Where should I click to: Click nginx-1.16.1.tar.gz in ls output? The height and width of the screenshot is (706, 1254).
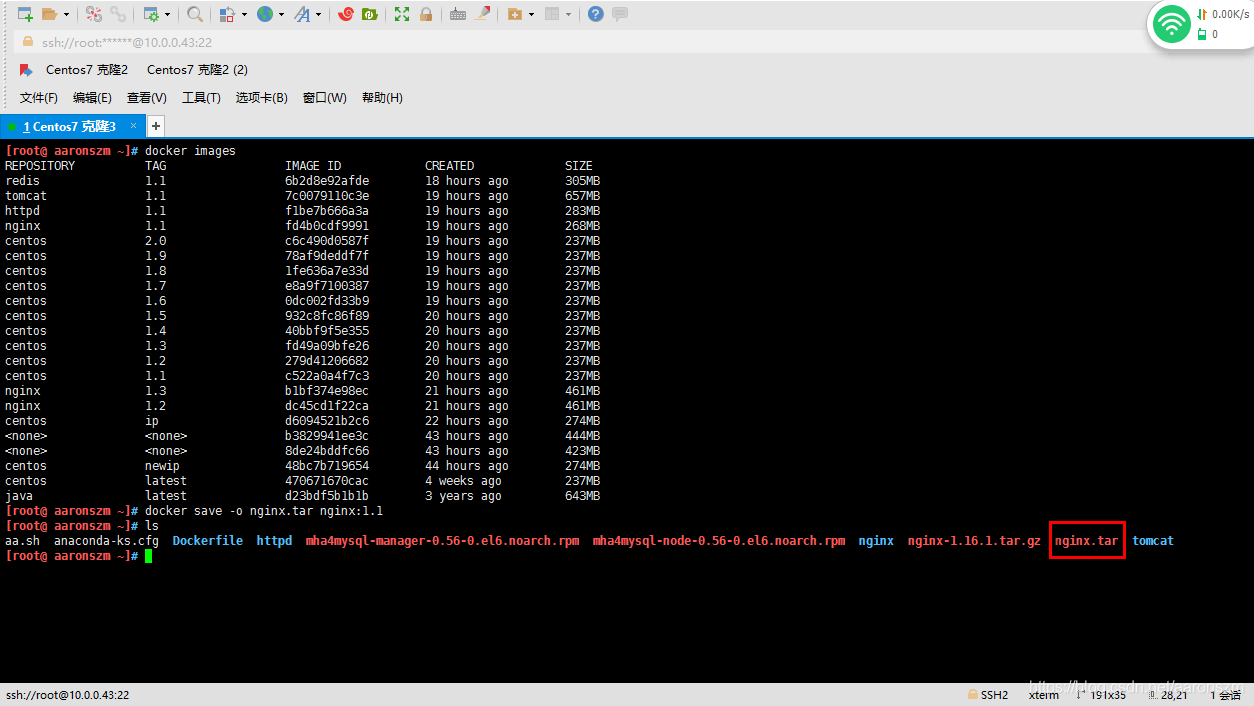click(x=974, y=541)
